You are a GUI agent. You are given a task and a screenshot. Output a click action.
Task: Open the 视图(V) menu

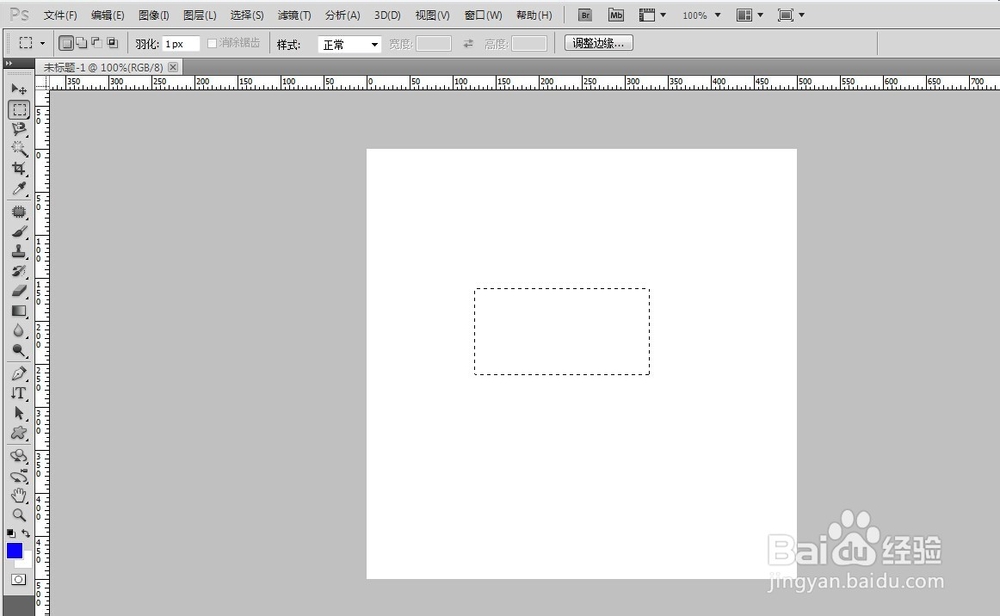point(432,15)
